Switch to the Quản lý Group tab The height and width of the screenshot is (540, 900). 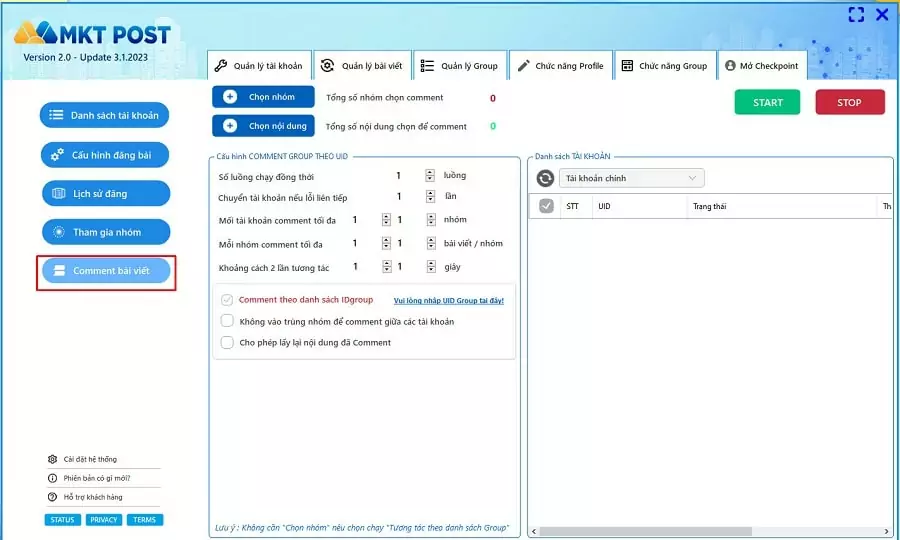[x=460, y=65]
